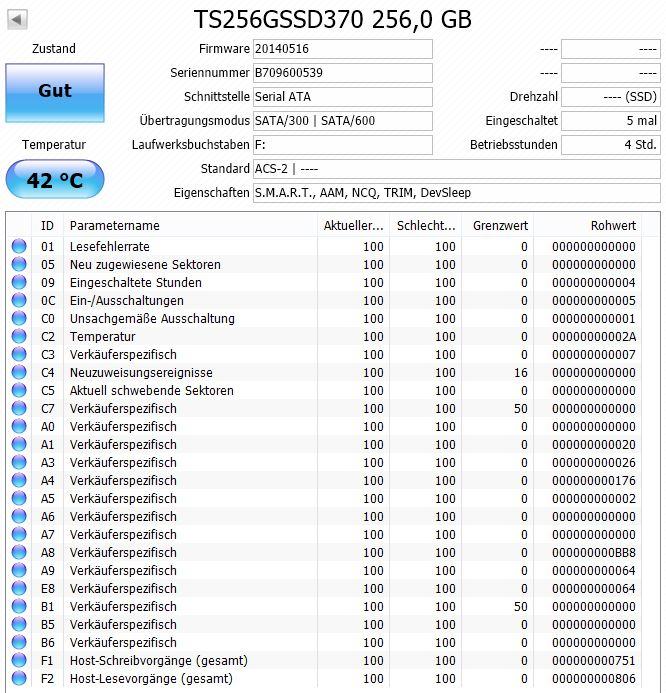The image size is (666, 693).
Task: Click the status icon for Eingeschaltete Stunden
Action: [19, 282]
